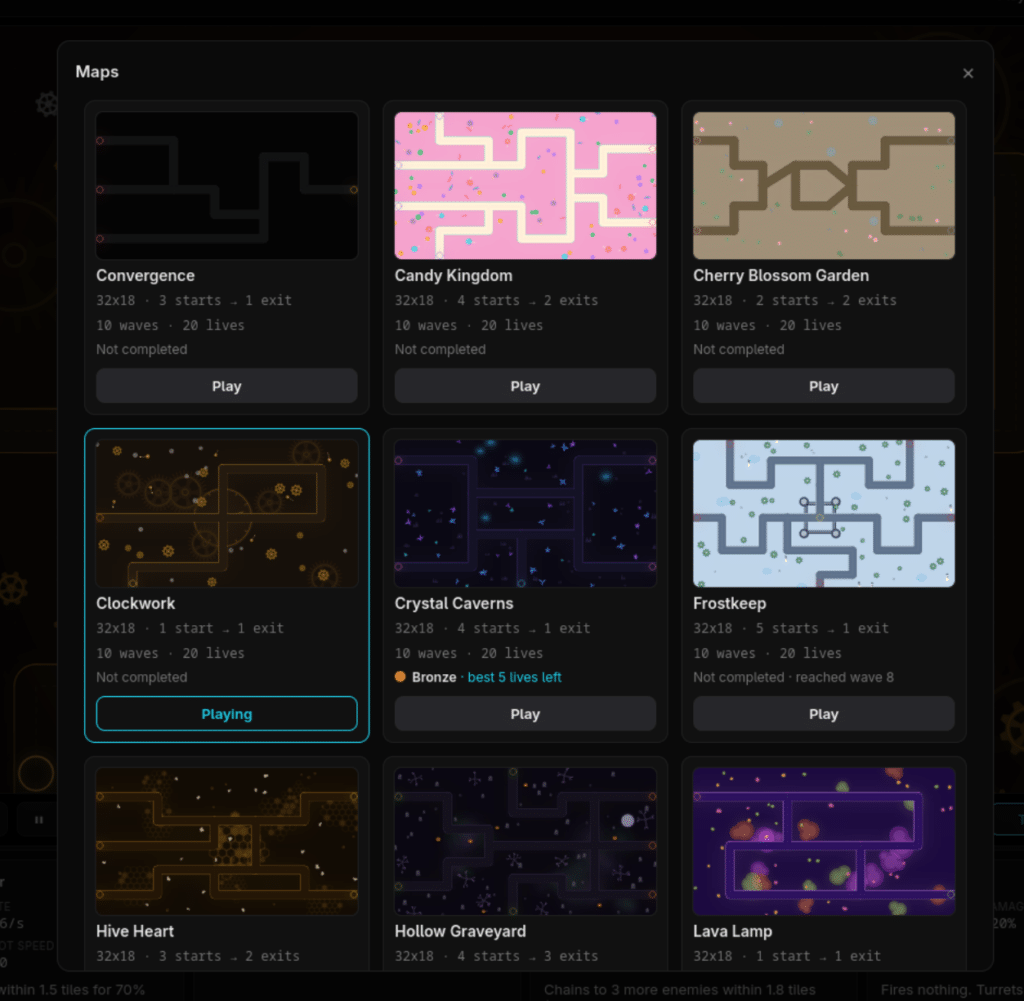Image resolution: width=1024 pixels, height=1001 pixels.
Task: Click the Cherry Blossom Garden map thumbnail
Action: (x=824, y=185)
